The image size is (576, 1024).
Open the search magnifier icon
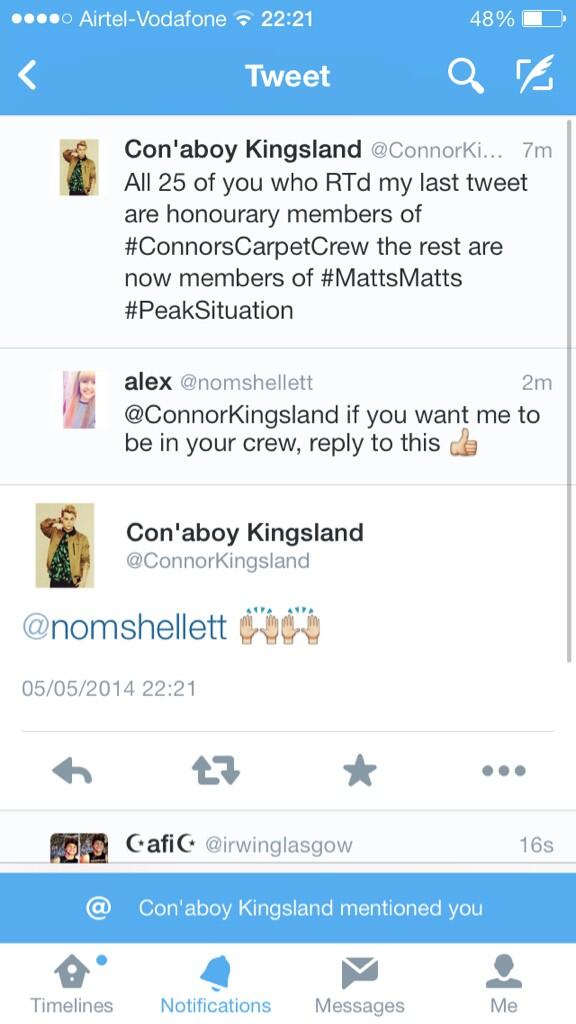click(466, 76)
